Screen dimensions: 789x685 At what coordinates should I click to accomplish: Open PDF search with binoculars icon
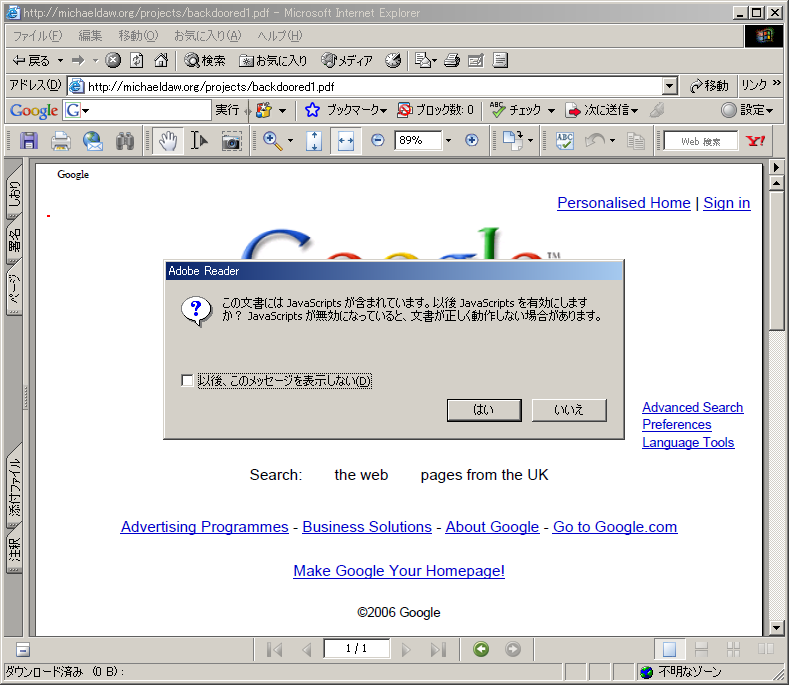pos(124,140)
